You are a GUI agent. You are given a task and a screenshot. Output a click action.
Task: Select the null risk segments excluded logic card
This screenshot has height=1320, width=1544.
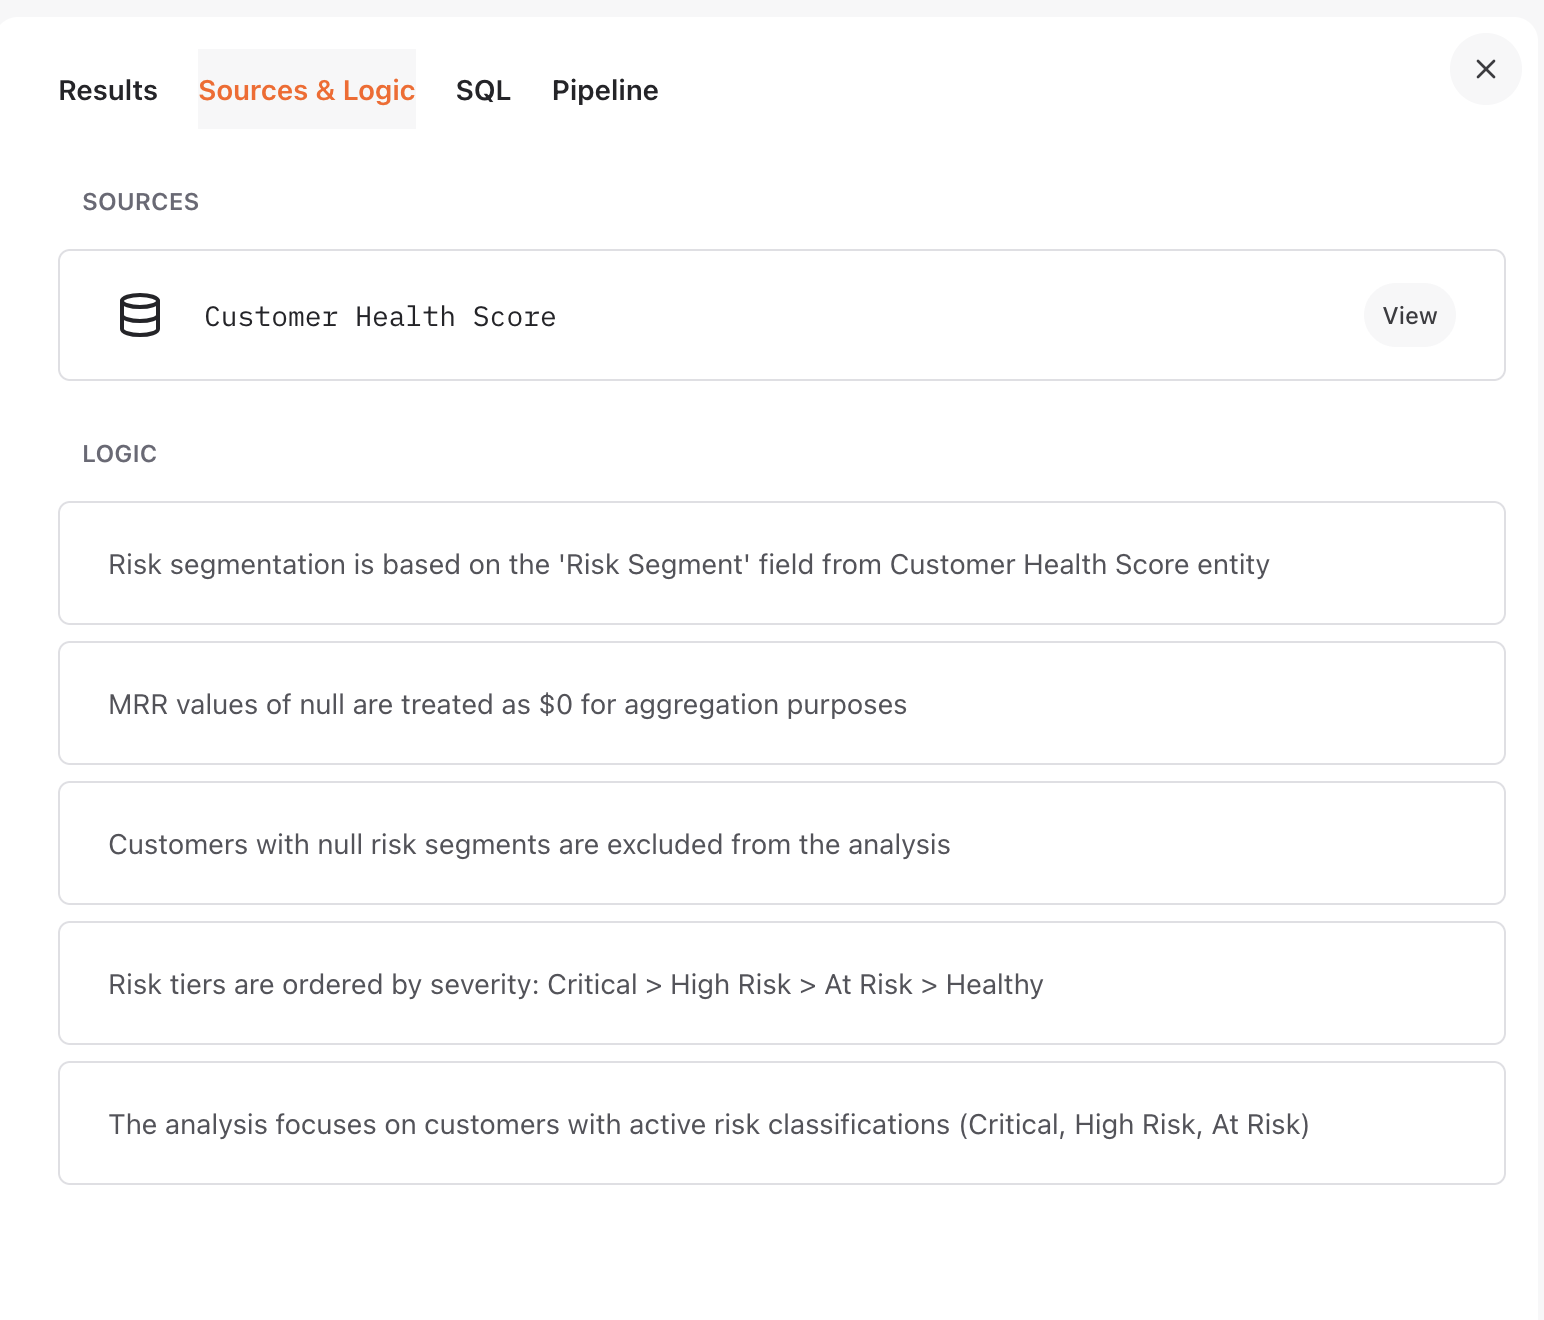782,843
